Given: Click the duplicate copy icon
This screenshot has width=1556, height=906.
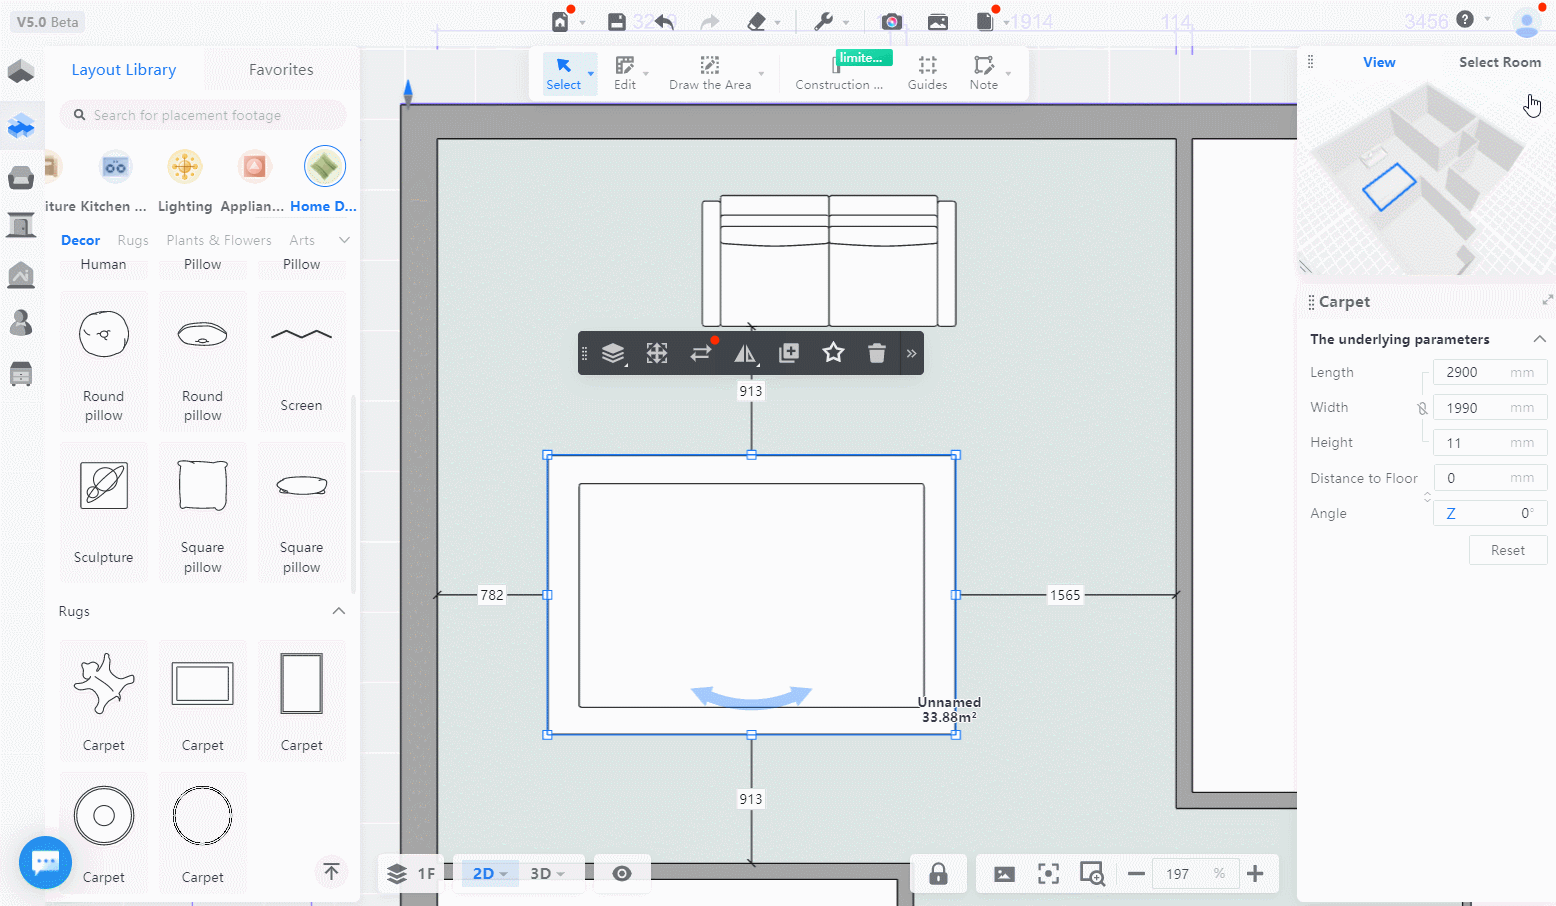Looking at the screenshot, I should click(x=789, y=353).
